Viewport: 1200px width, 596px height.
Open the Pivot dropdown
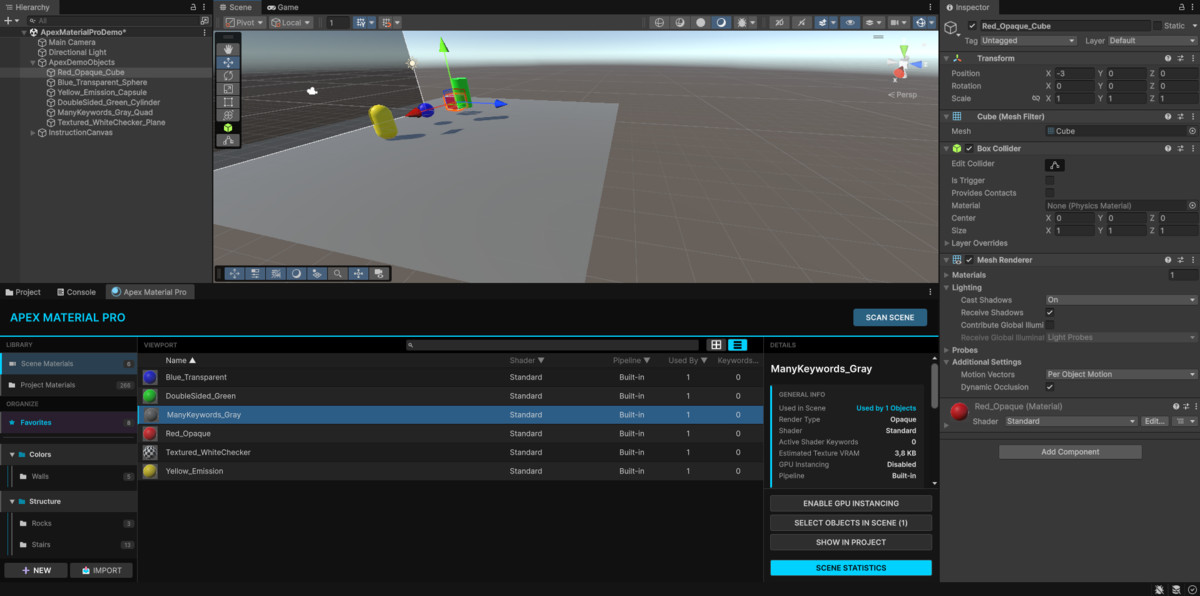(244, 22)
